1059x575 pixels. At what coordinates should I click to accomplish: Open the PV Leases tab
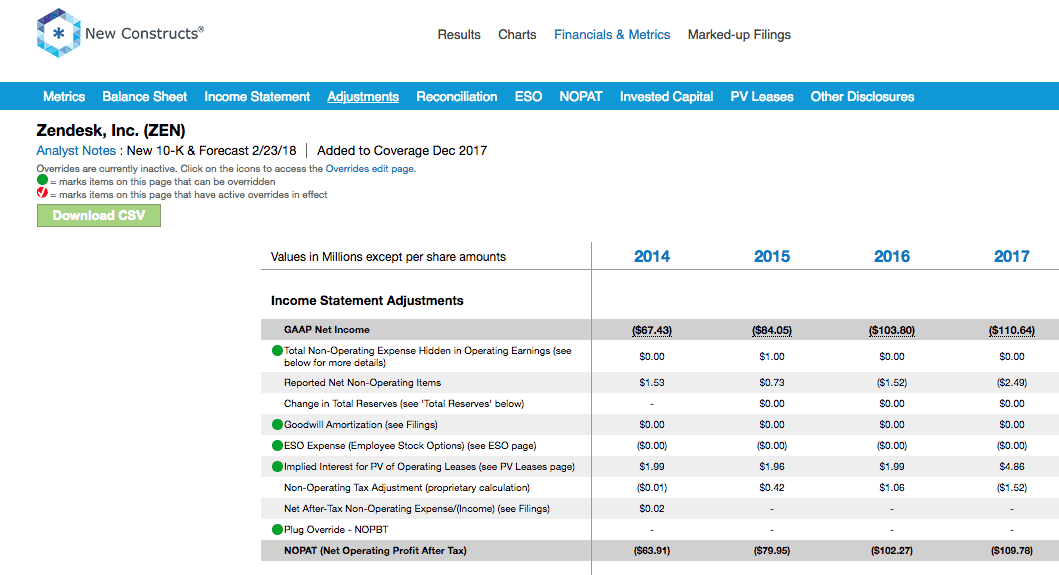coord(762,97)
